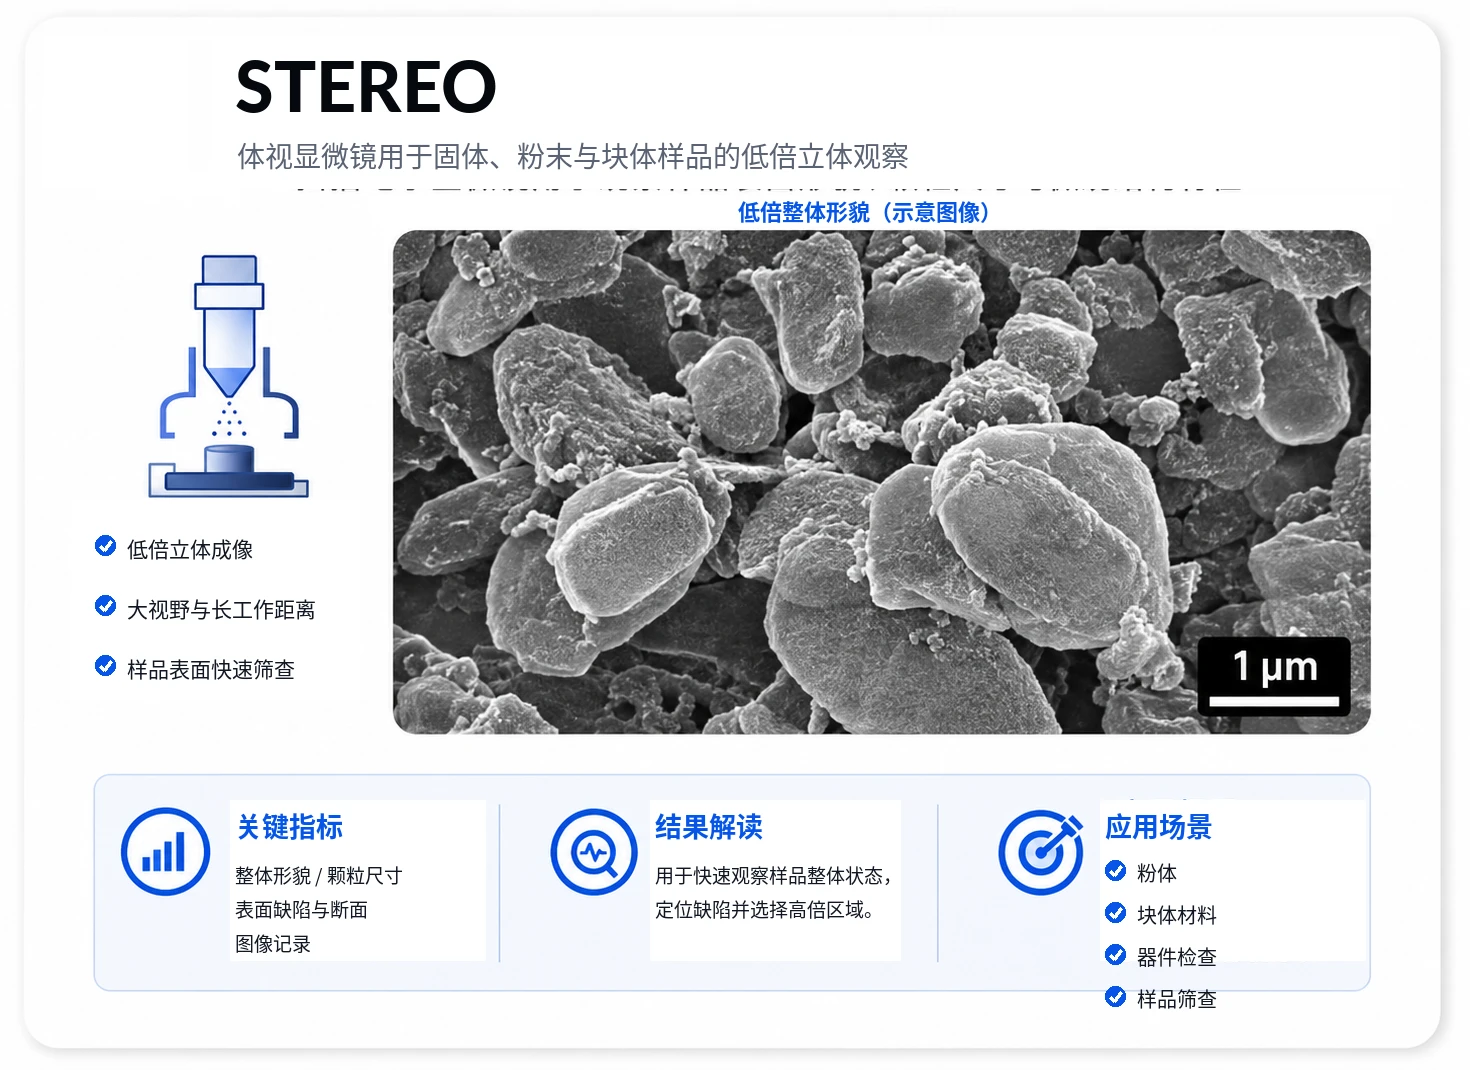Click the 表面缺陷与断面 line
The width and height of the screenshot is (1470, 1070).
coord(301,910)
